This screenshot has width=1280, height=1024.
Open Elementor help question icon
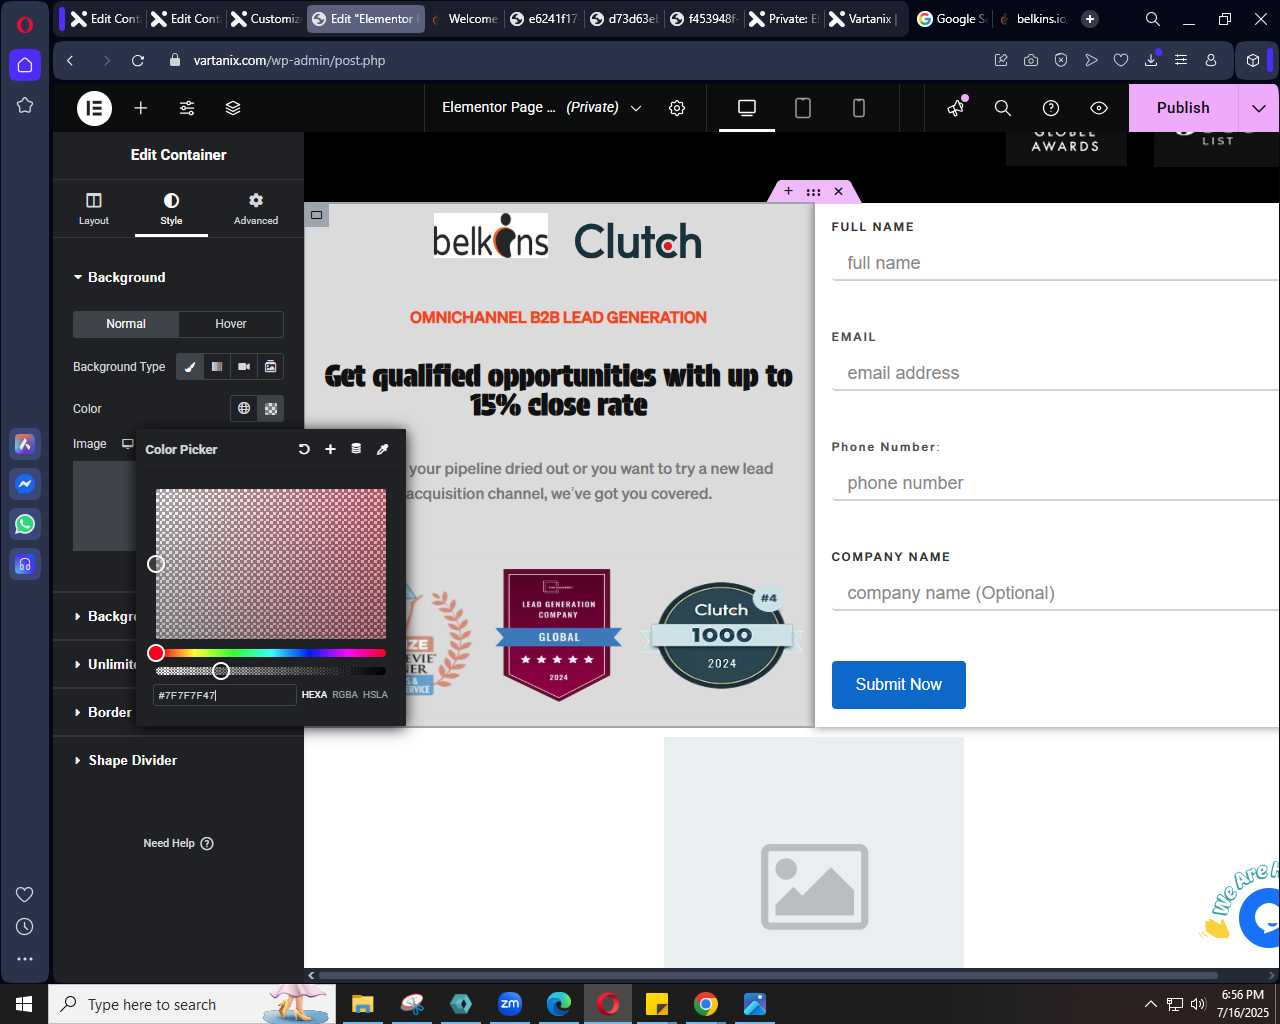click(1051, 108)
